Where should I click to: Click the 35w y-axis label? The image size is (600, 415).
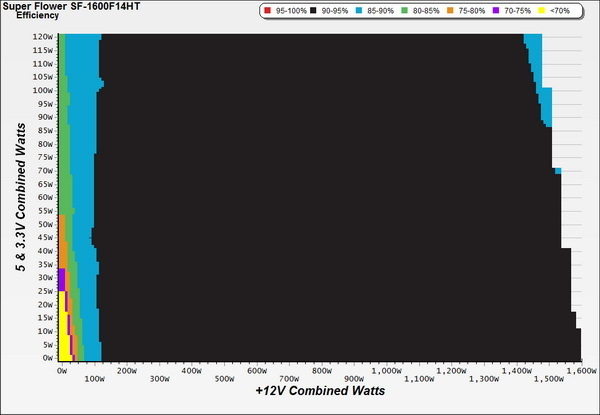(45, 264)
